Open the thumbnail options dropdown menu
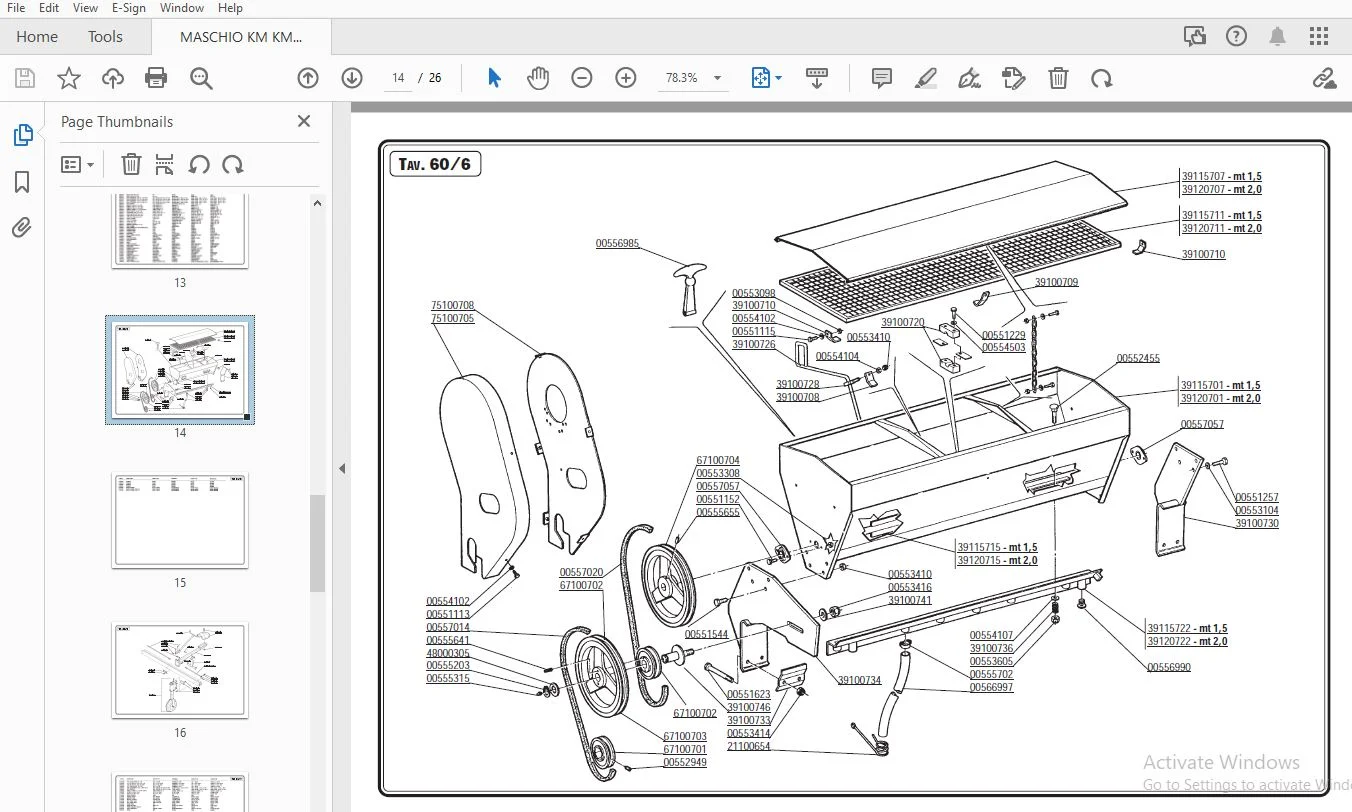Screen dimensions: 1352x812 point(77,164)
